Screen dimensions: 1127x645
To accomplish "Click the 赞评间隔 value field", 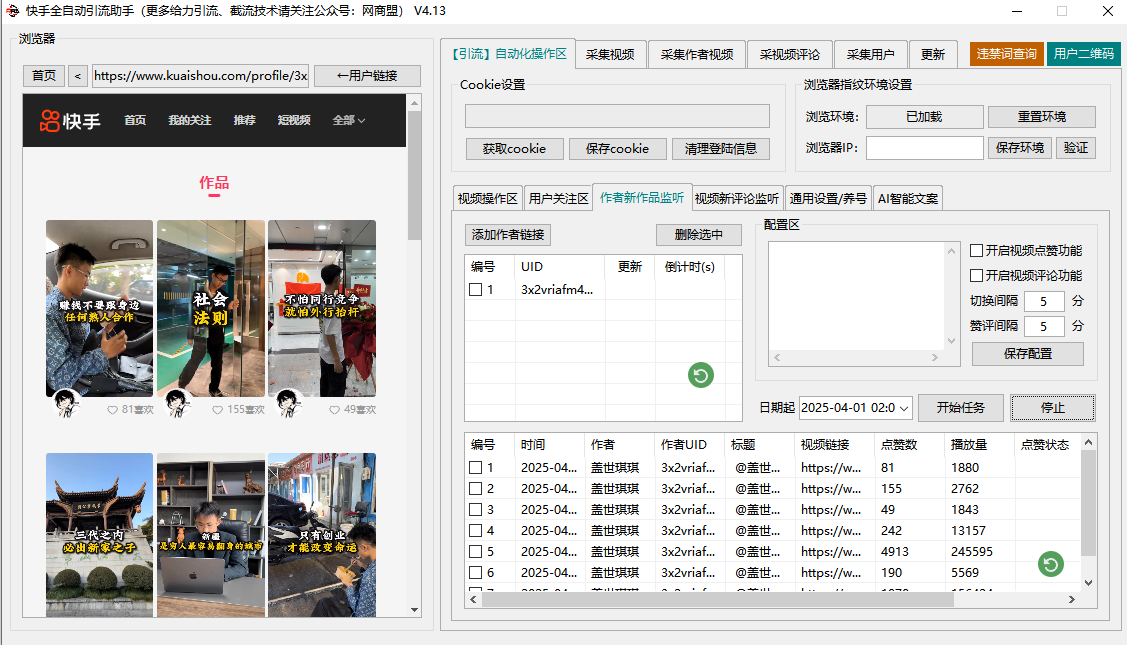I will tap(1044, 326).
